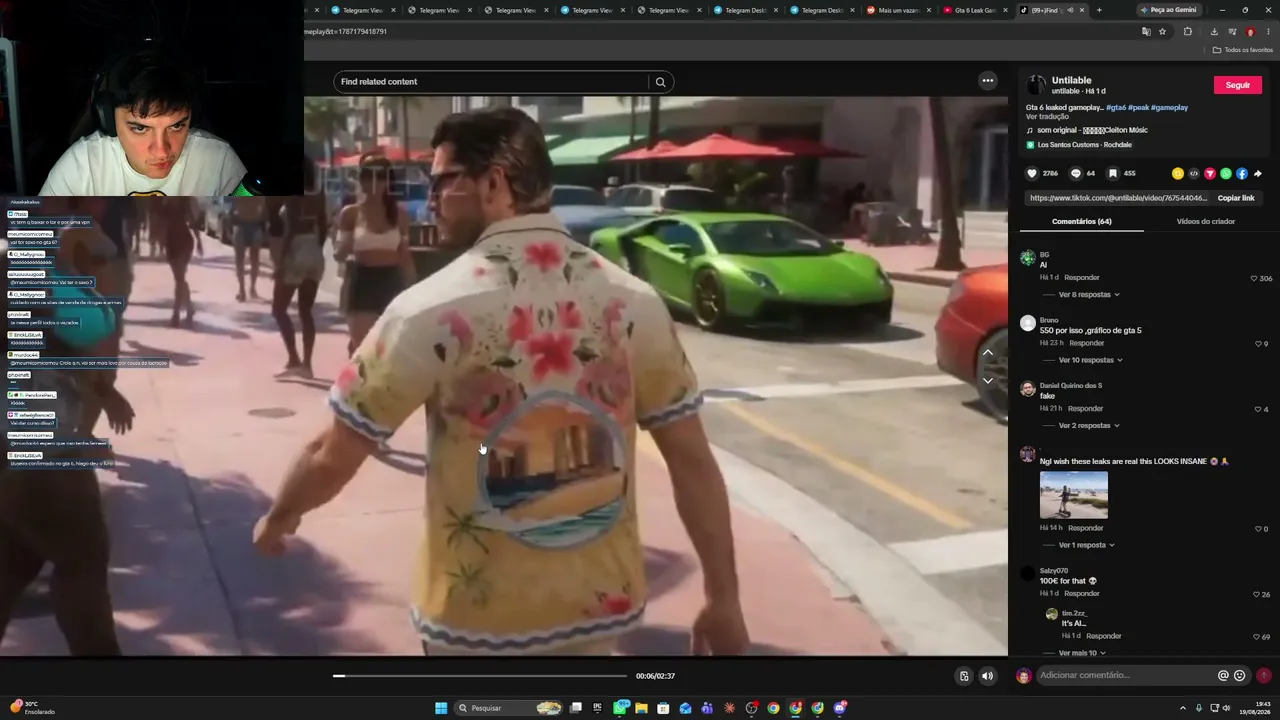Open the three-dots more options menu

point(988,81)
